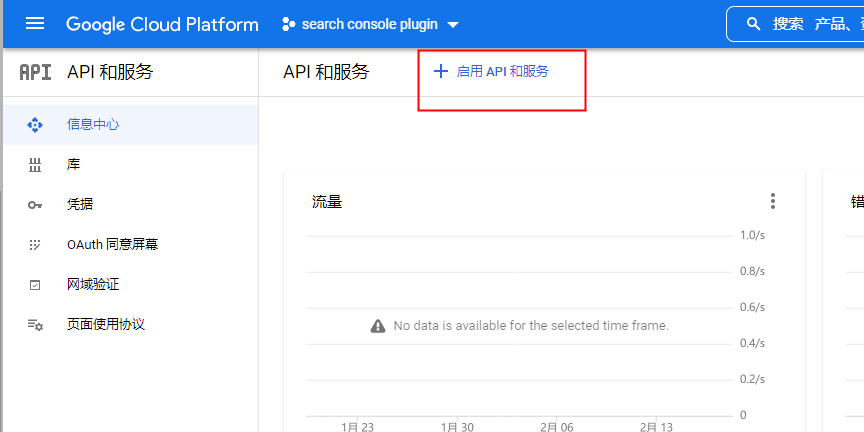Click the OAuth 同意屏幕 dots icon
The width and height of the screenshot is (864, 432).
coord(35,245)
